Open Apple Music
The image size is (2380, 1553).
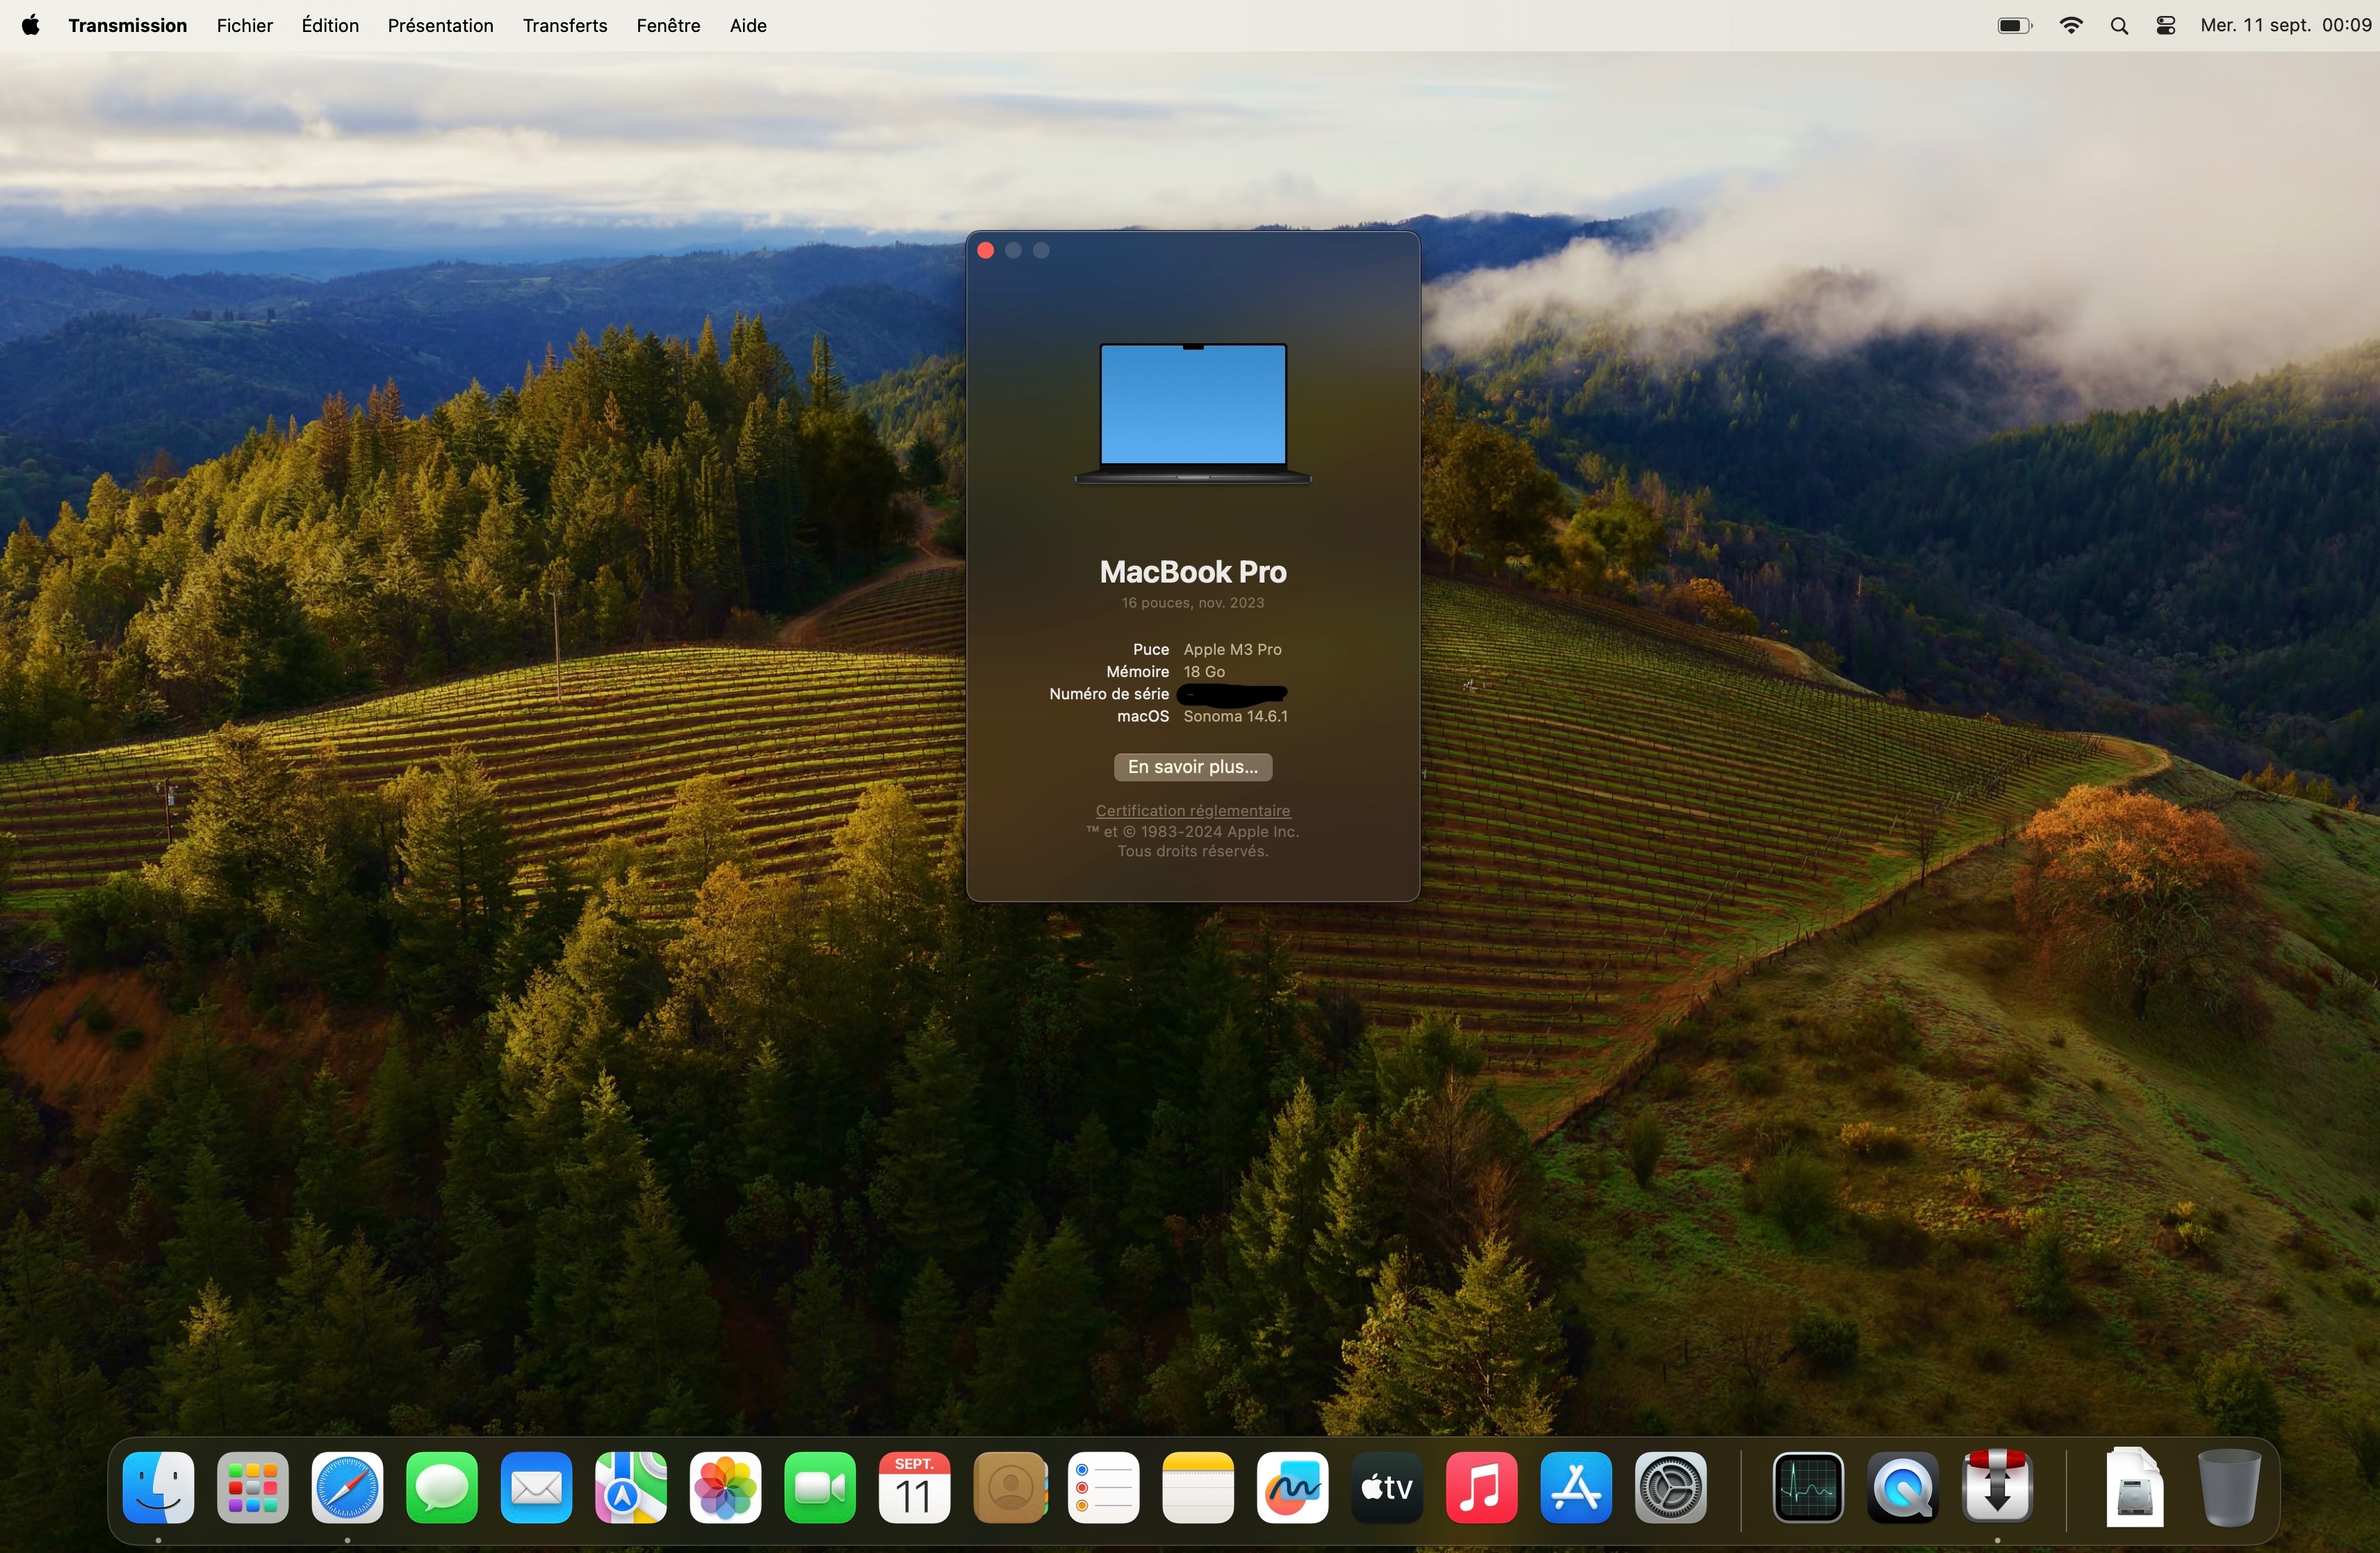pos(1481,1487)
